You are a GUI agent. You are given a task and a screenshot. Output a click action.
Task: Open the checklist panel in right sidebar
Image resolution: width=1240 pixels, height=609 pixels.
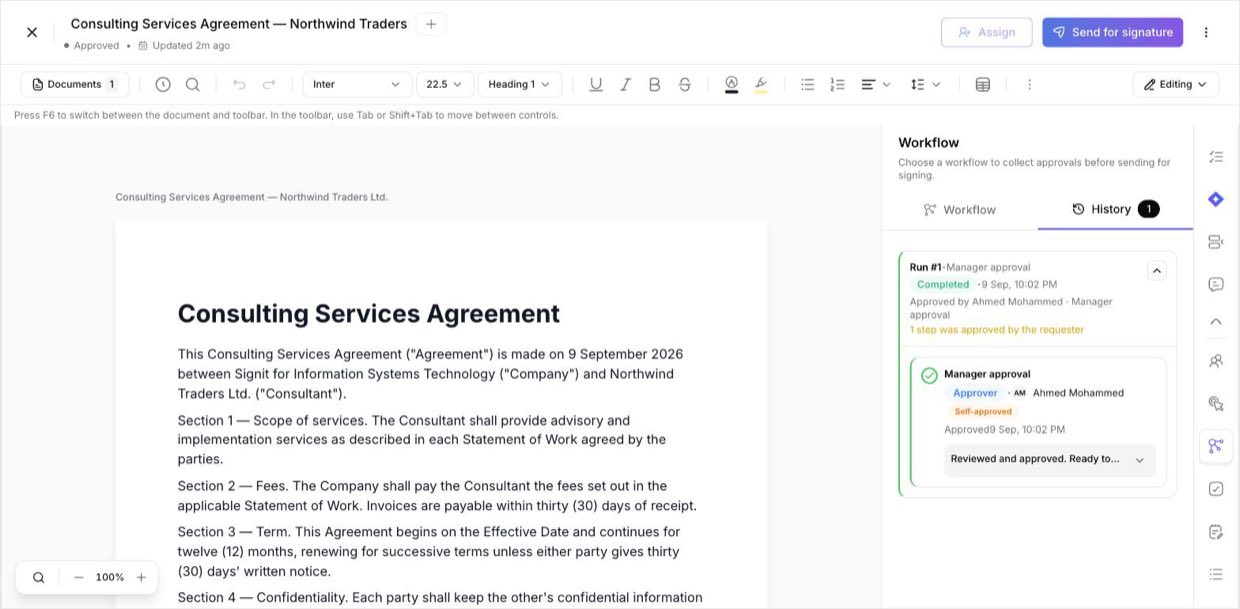[x=1216, y=157]
